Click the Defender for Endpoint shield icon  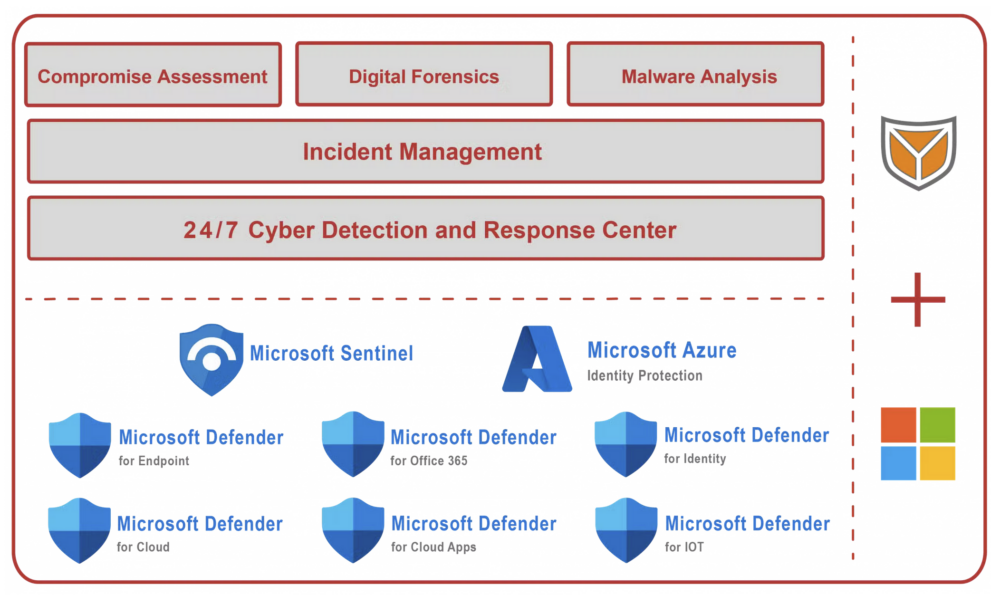[80, 445]
